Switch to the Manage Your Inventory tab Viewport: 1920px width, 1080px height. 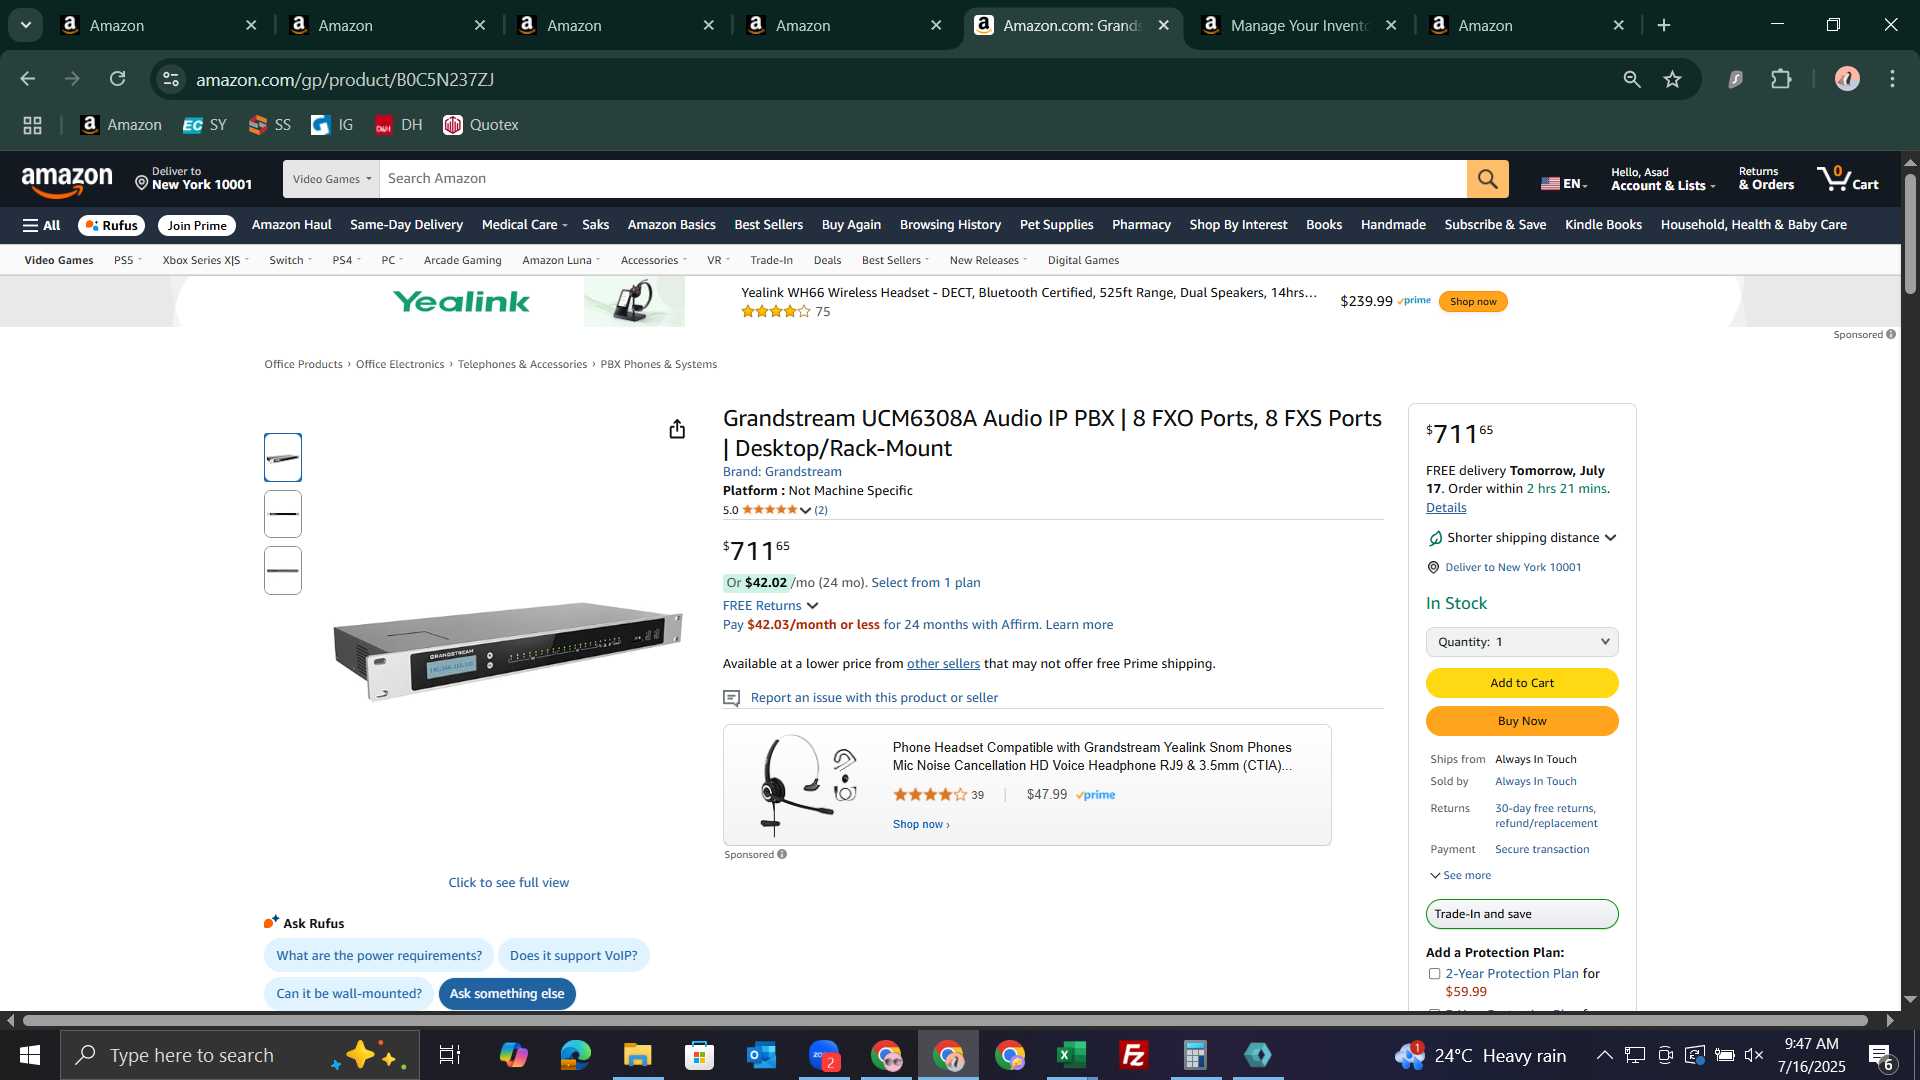click(x=1299, y=25)
